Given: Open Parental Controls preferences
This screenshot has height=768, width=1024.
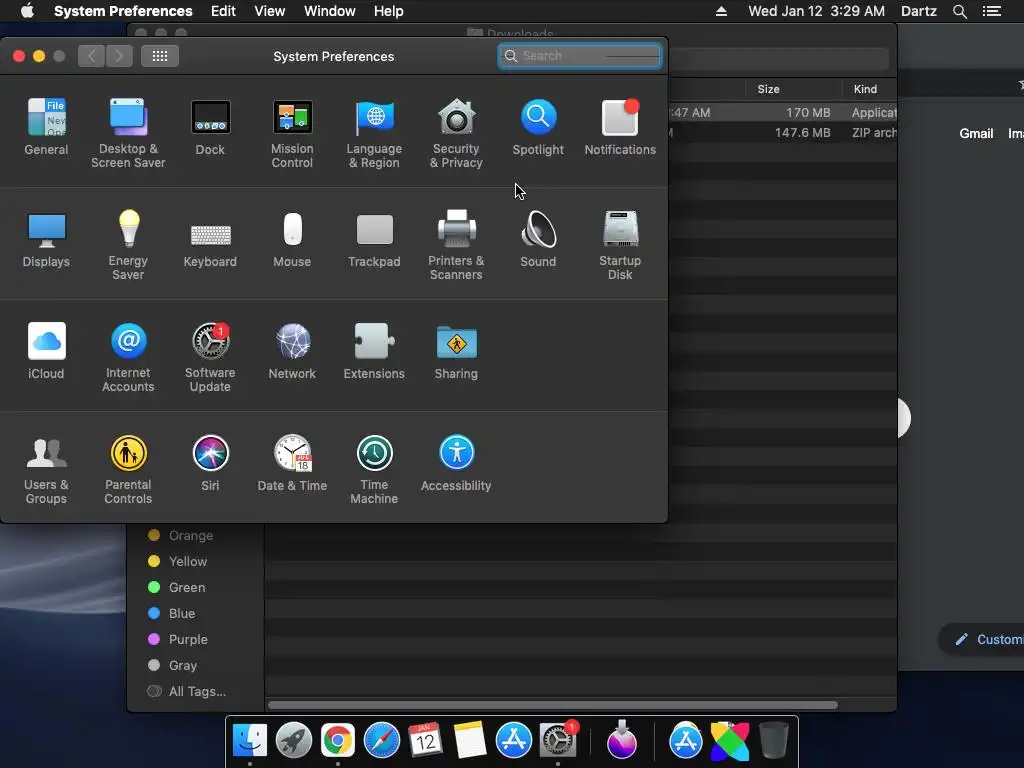Looking at the screenshot, I should 128,469.
